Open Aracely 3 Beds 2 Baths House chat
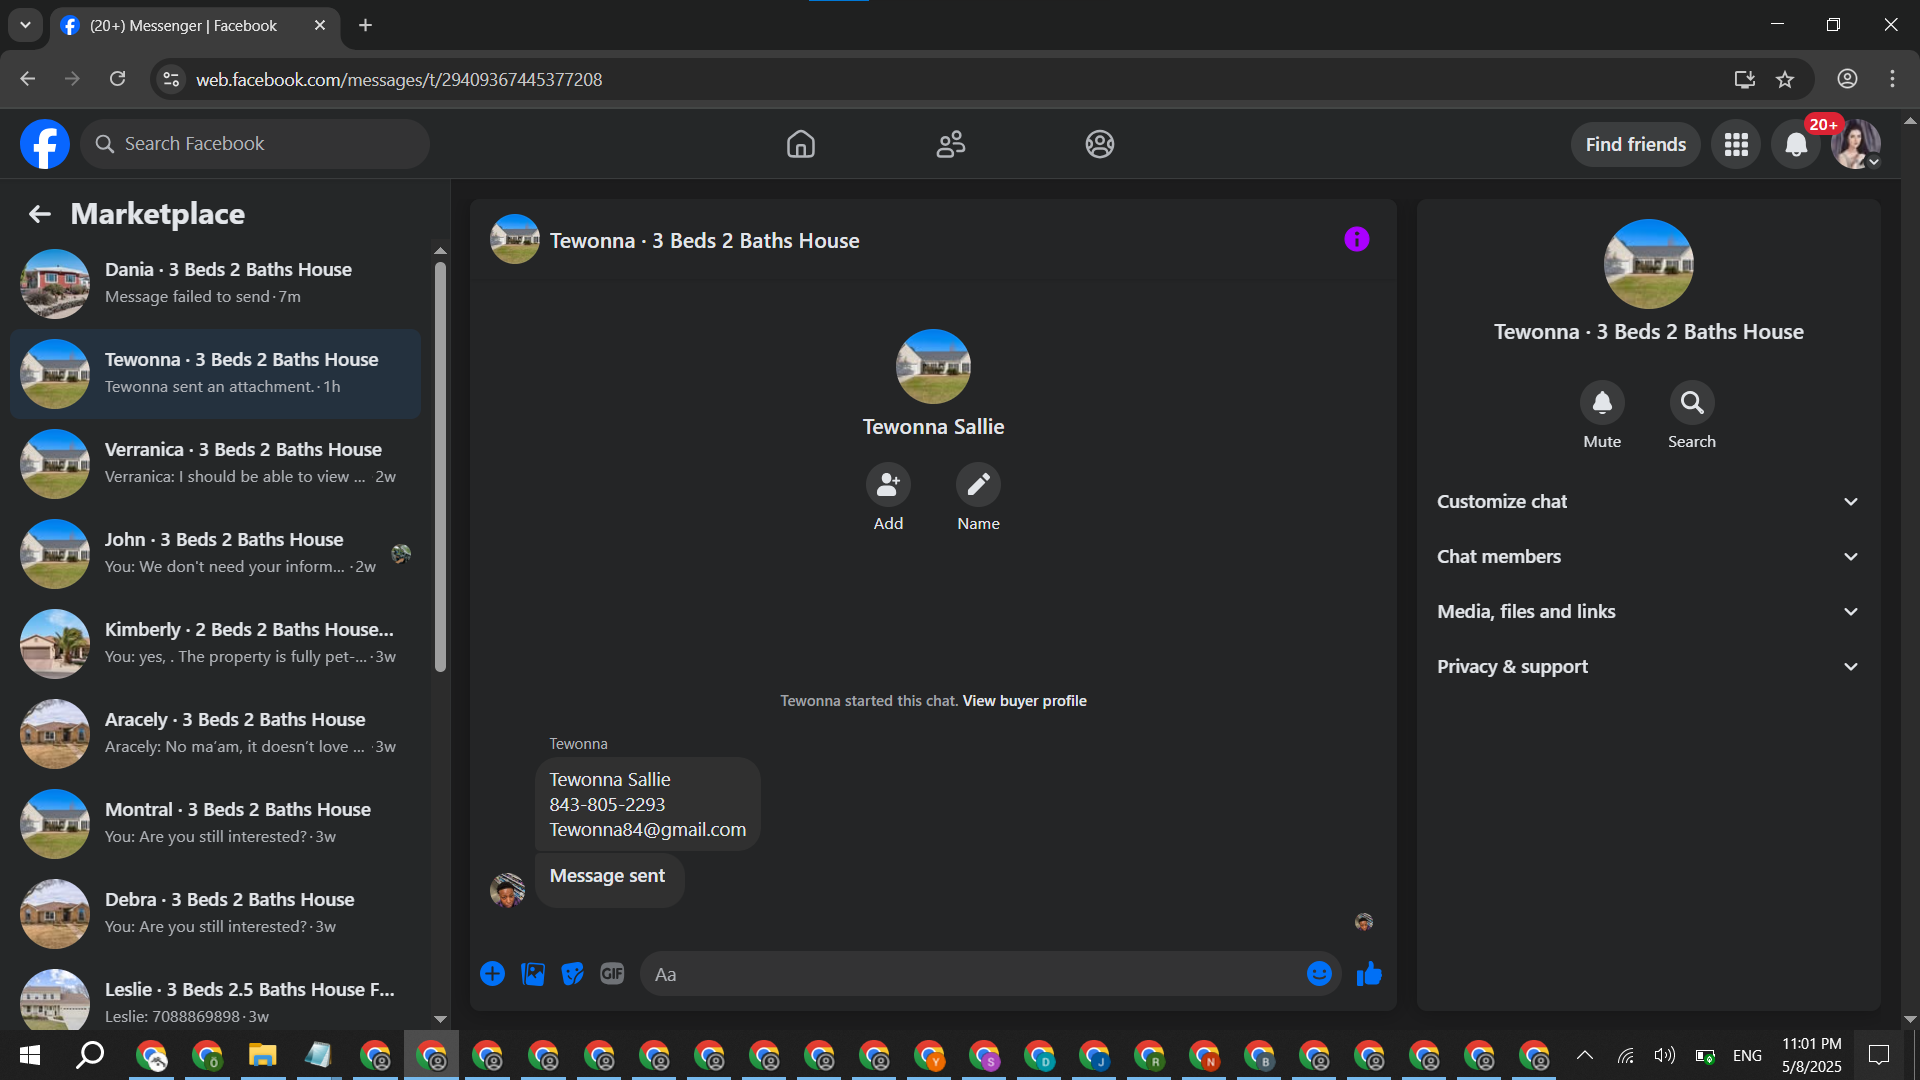Image resolution: width=1920 pixels, height=1080 pixels. tap(215, 734)
